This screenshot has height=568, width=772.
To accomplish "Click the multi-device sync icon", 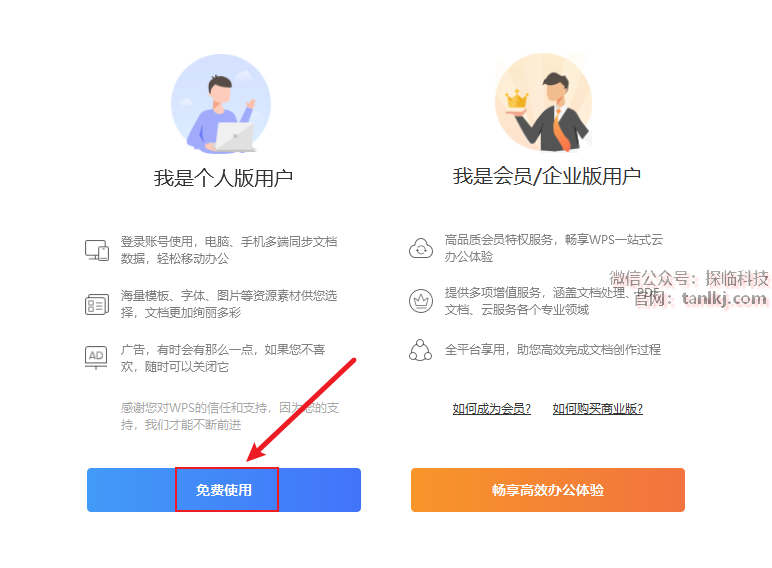I will click(96, 250).
